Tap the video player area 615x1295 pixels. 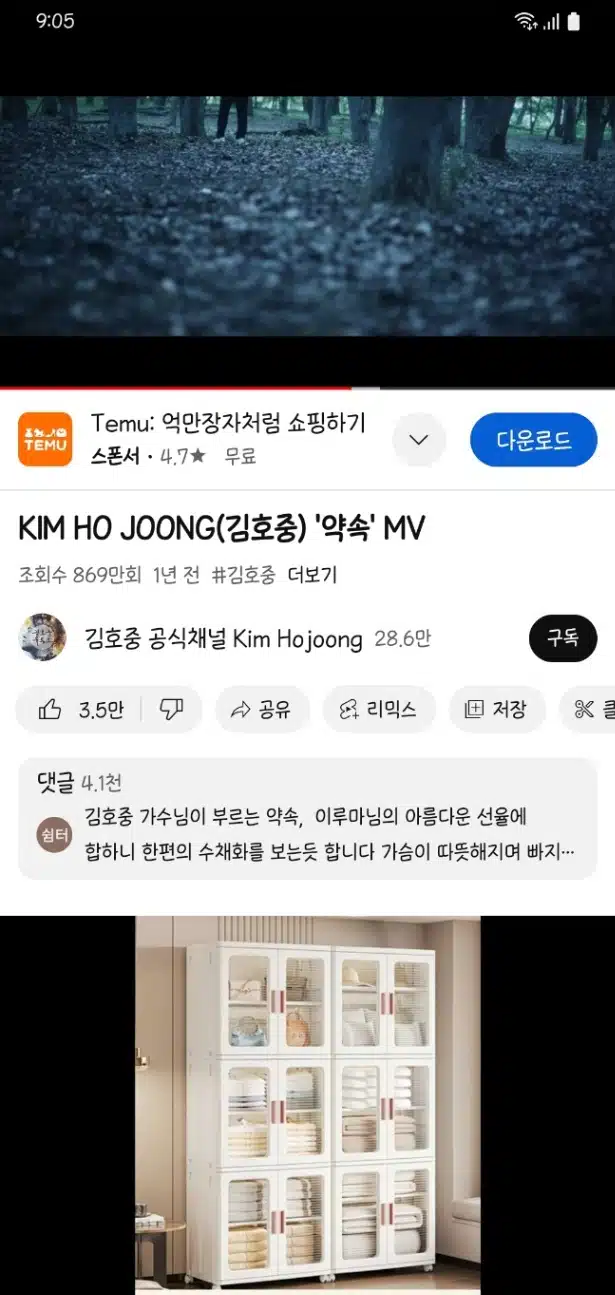coord(307,216)
